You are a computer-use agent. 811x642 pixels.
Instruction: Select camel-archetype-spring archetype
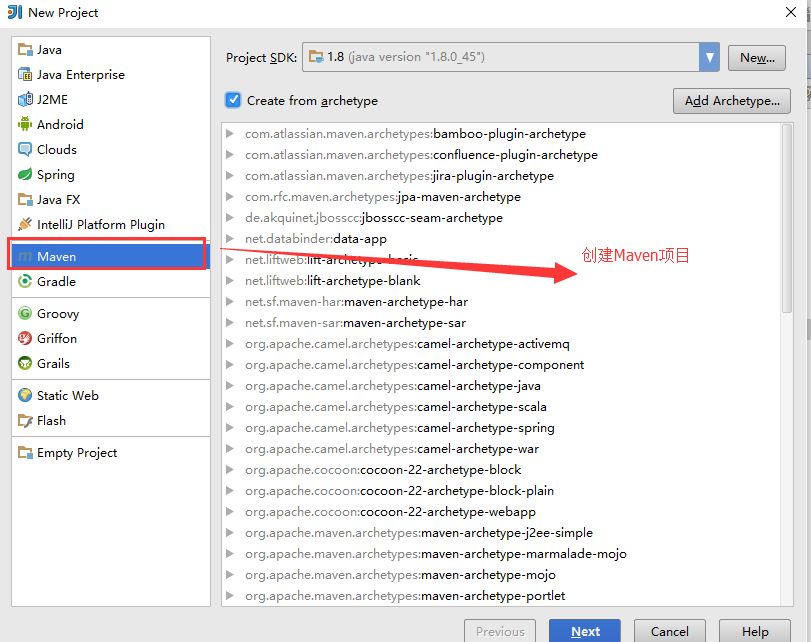pyautogui.click(x=399, y=428)
